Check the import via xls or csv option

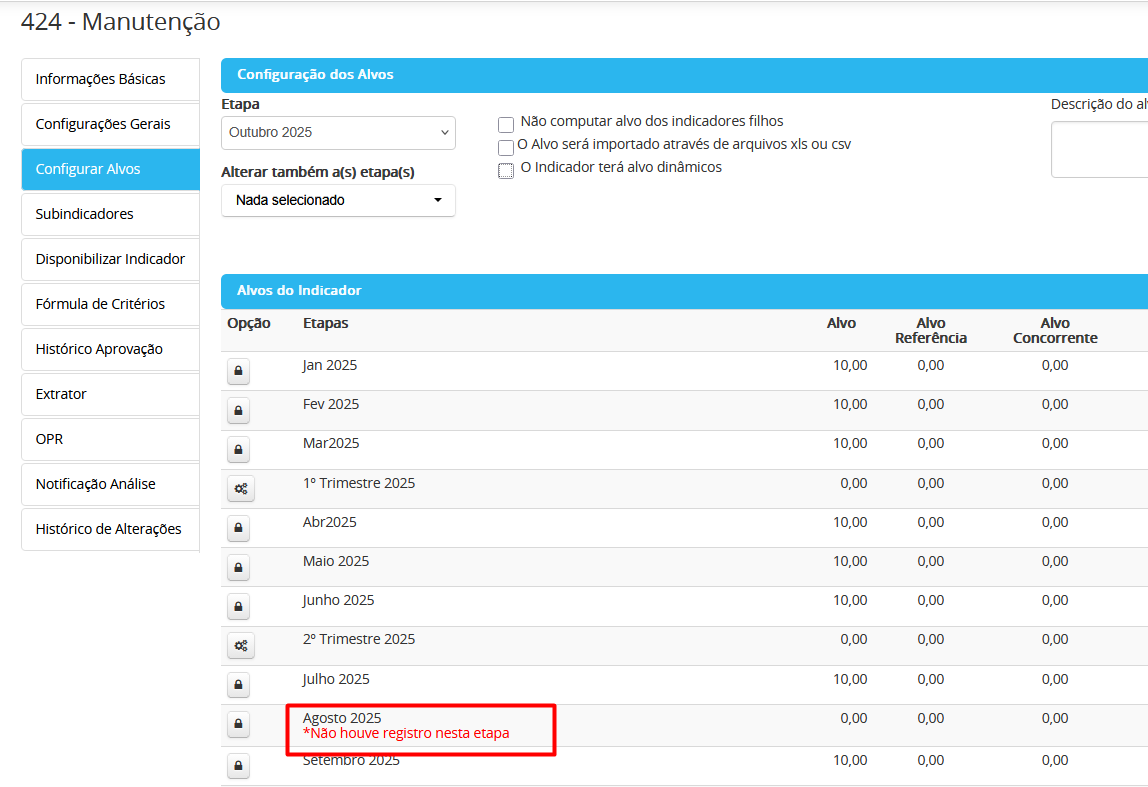tap(506, 148)
